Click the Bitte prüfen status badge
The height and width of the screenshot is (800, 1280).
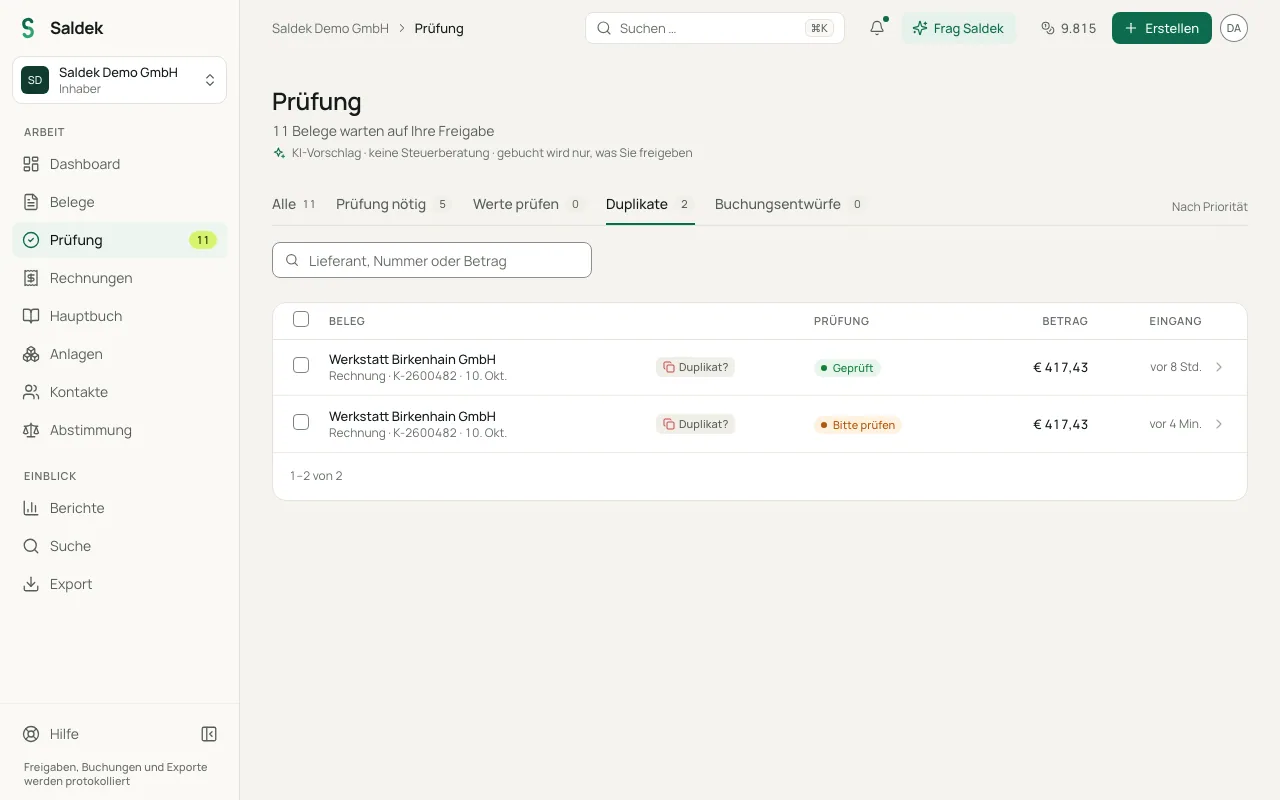coord(858,425)
